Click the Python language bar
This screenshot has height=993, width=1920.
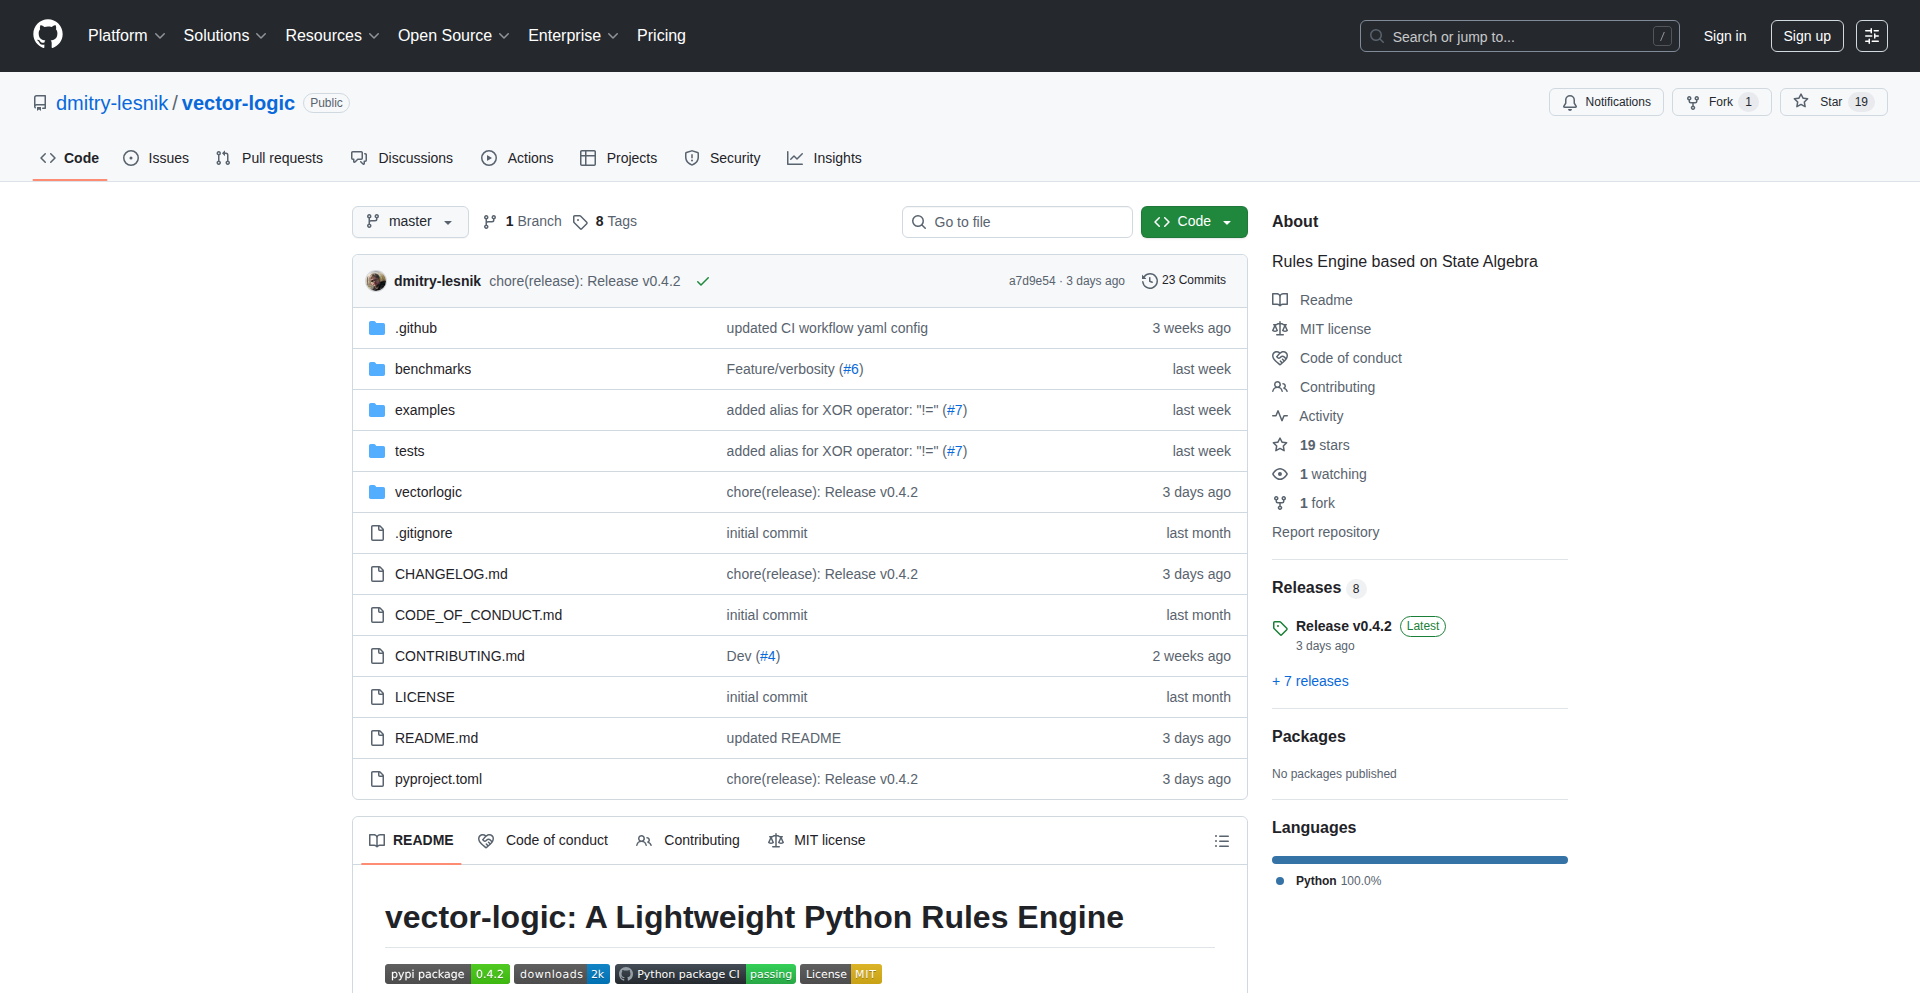click(x=1419, y=860)
